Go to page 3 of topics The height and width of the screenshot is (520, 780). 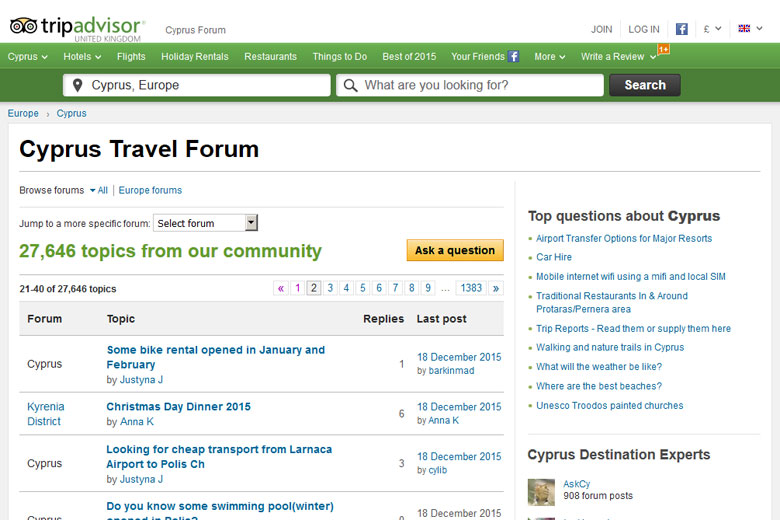click(330, 288)
